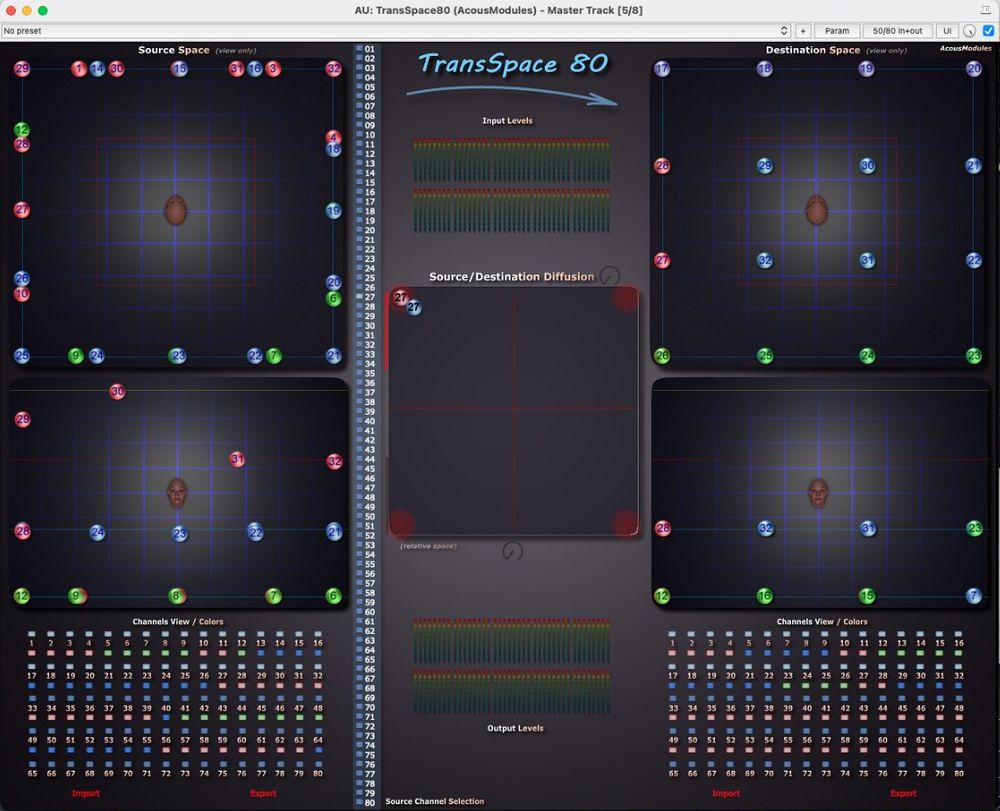Select red speaker ball 1 in Source Space

click(x=79, y=68)
